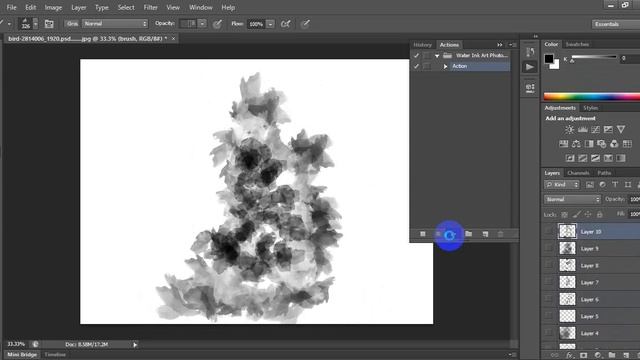
Task: Create new set in Actions panel
Action: [x=469, y=234]
